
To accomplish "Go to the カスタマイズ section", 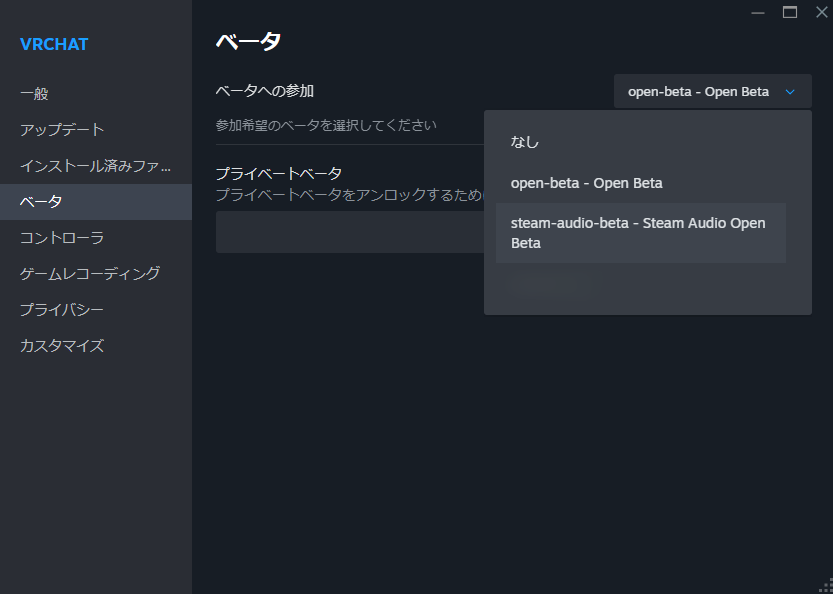I will (x=62, y=346).
